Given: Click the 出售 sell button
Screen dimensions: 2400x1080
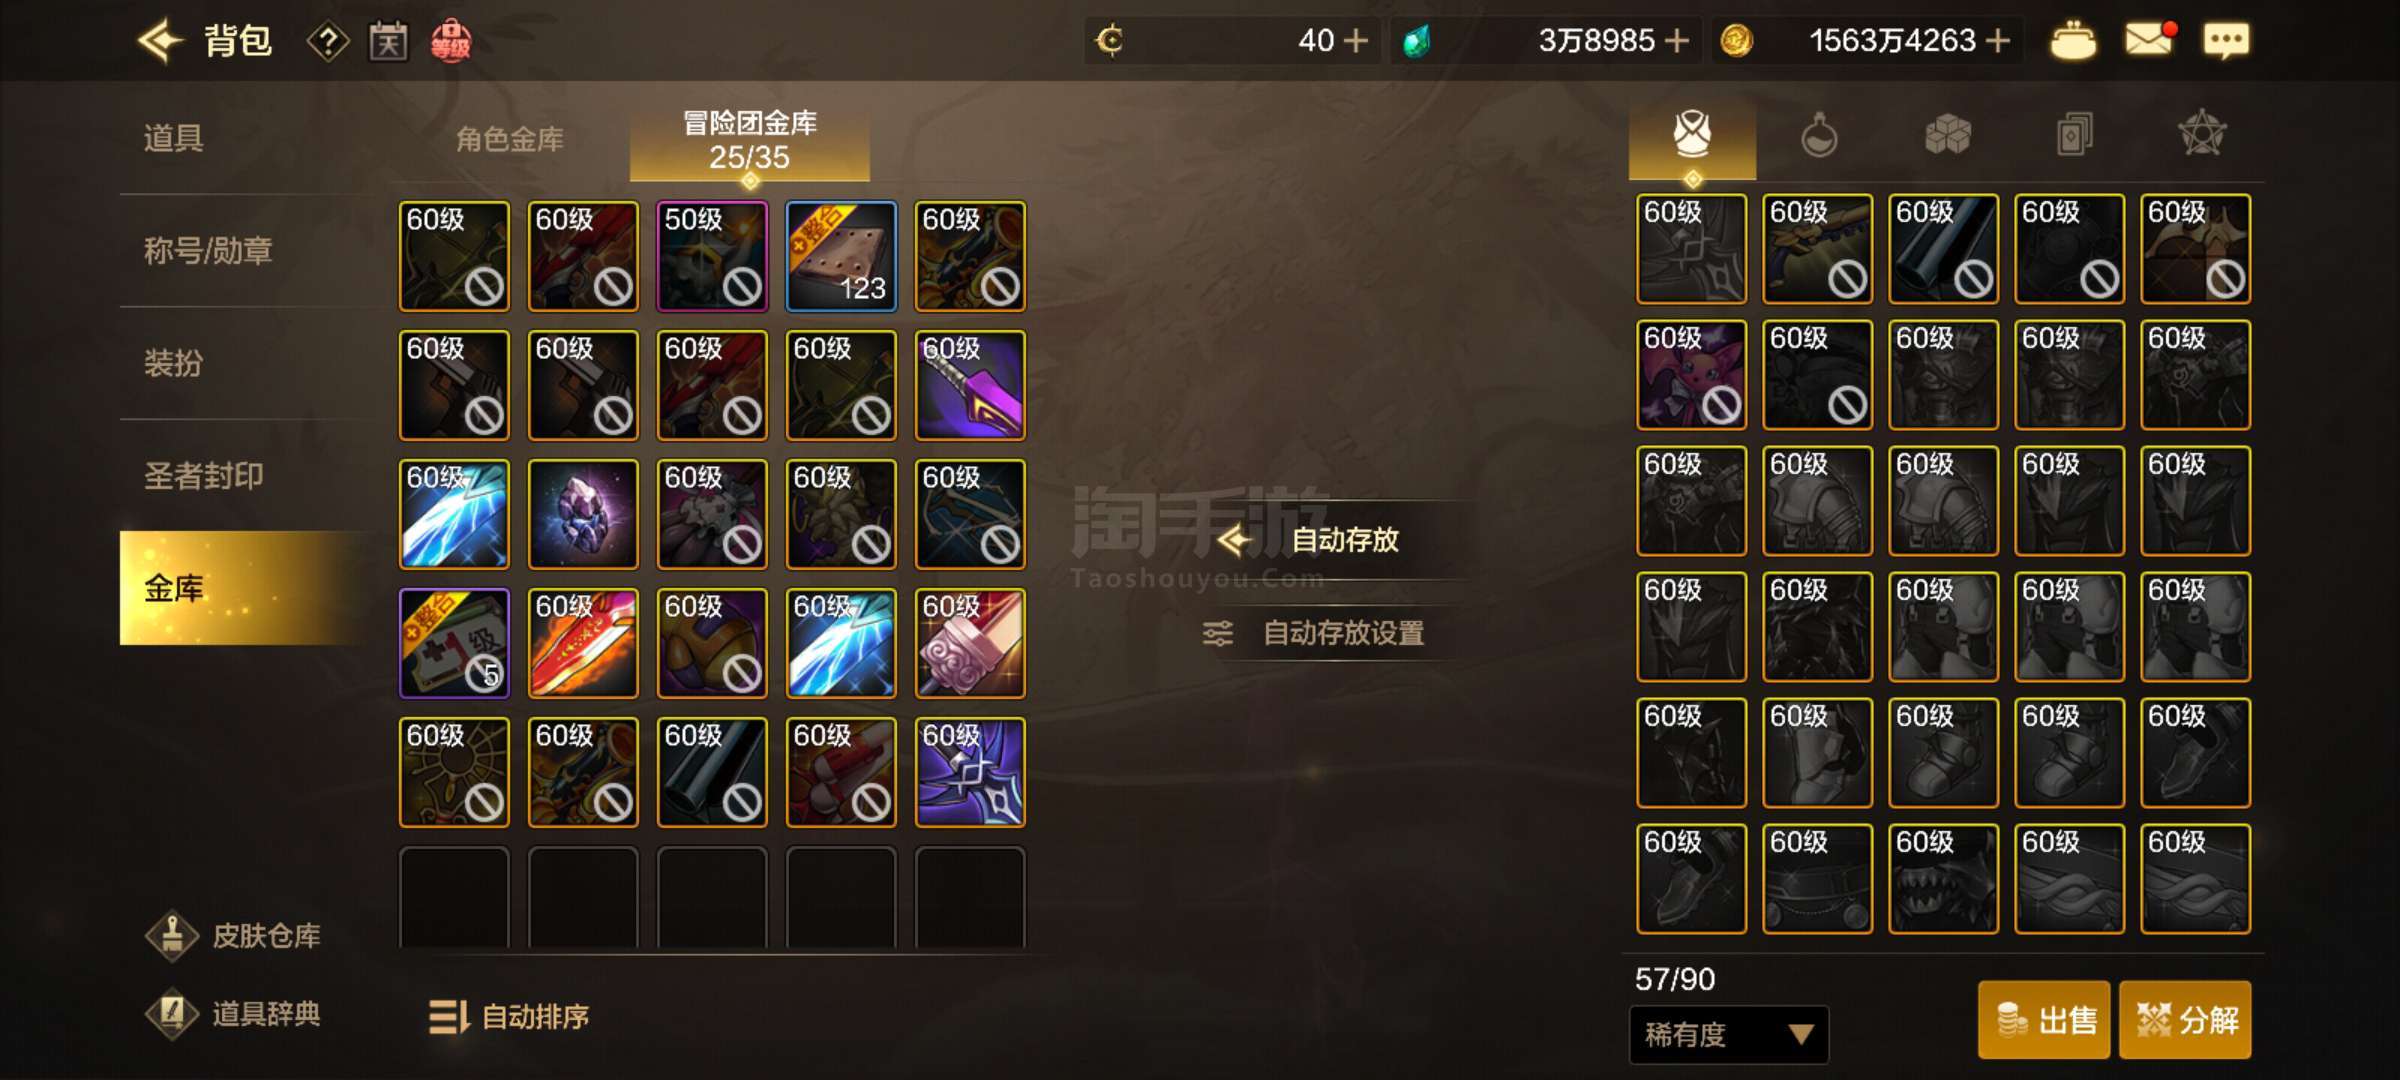Looking at the screenshot, I should point(2044,1020).
